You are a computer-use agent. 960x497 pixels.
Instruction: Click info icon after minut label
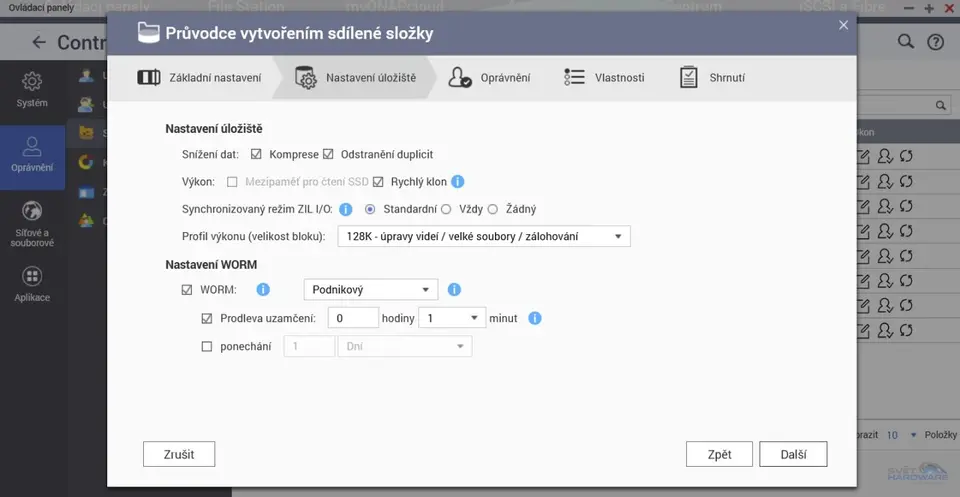tap(535, 319)
